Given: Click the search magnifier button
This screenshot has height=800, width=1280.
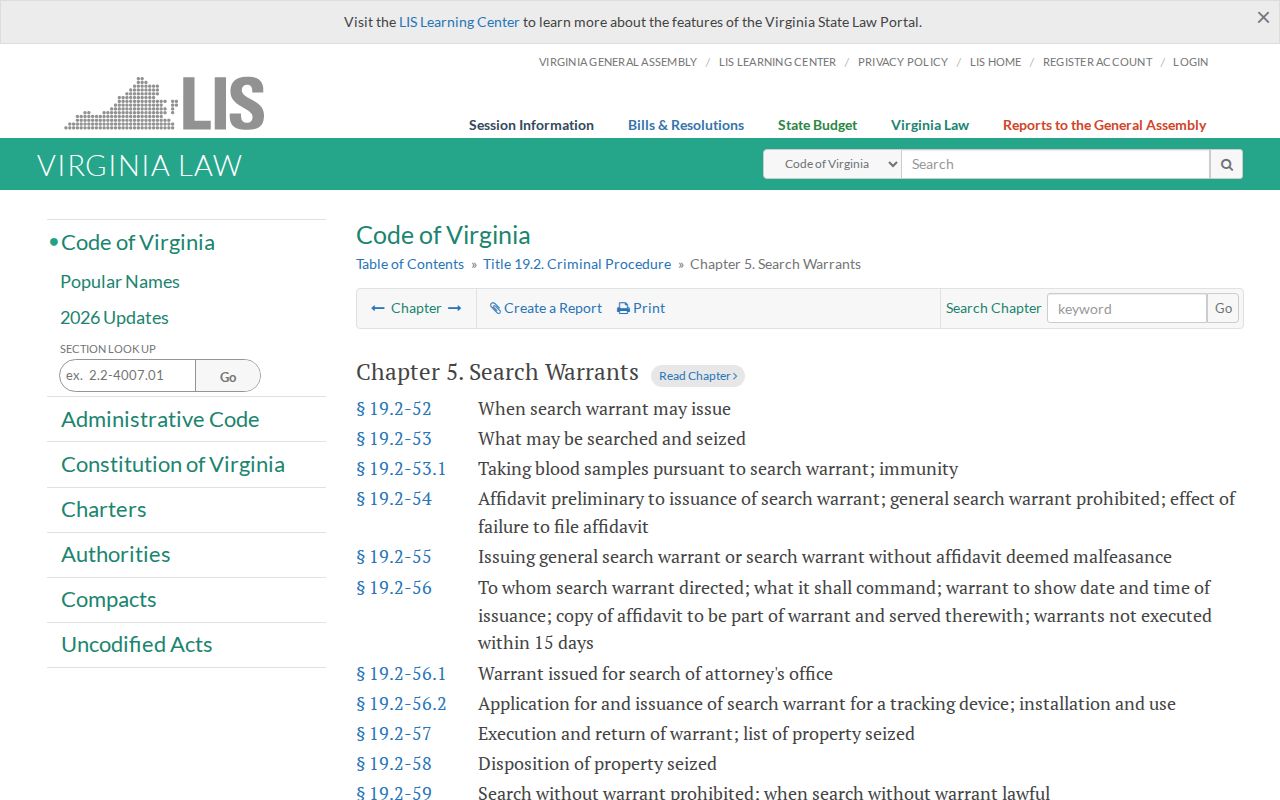Looking at the screenshot, I should pos(1226,164).
